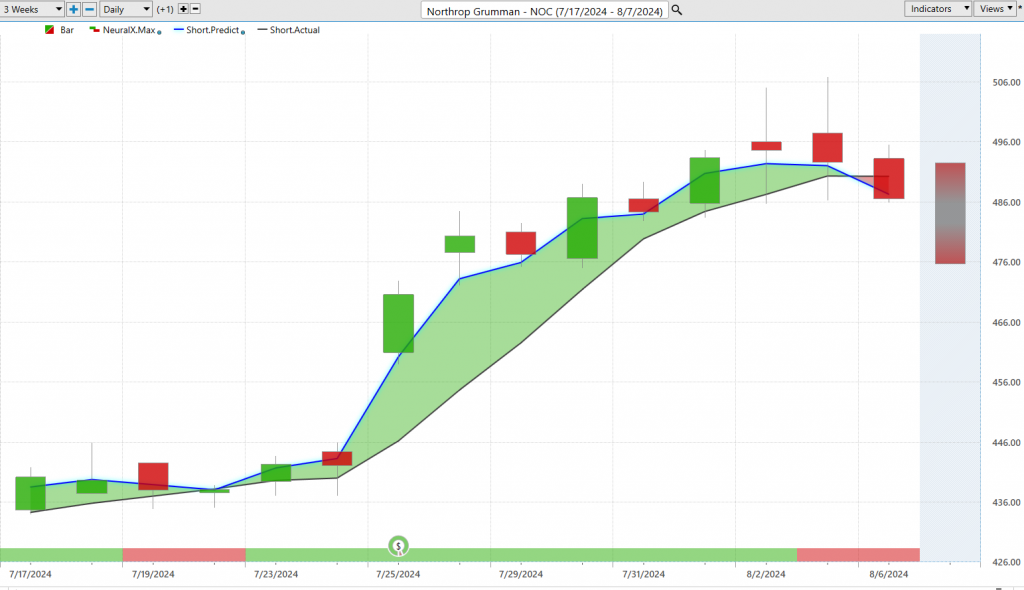Click the 8/6/2024 red candlestick
Screen dimensions: 1024x590
pyautogui.click(x=889, y=178)
